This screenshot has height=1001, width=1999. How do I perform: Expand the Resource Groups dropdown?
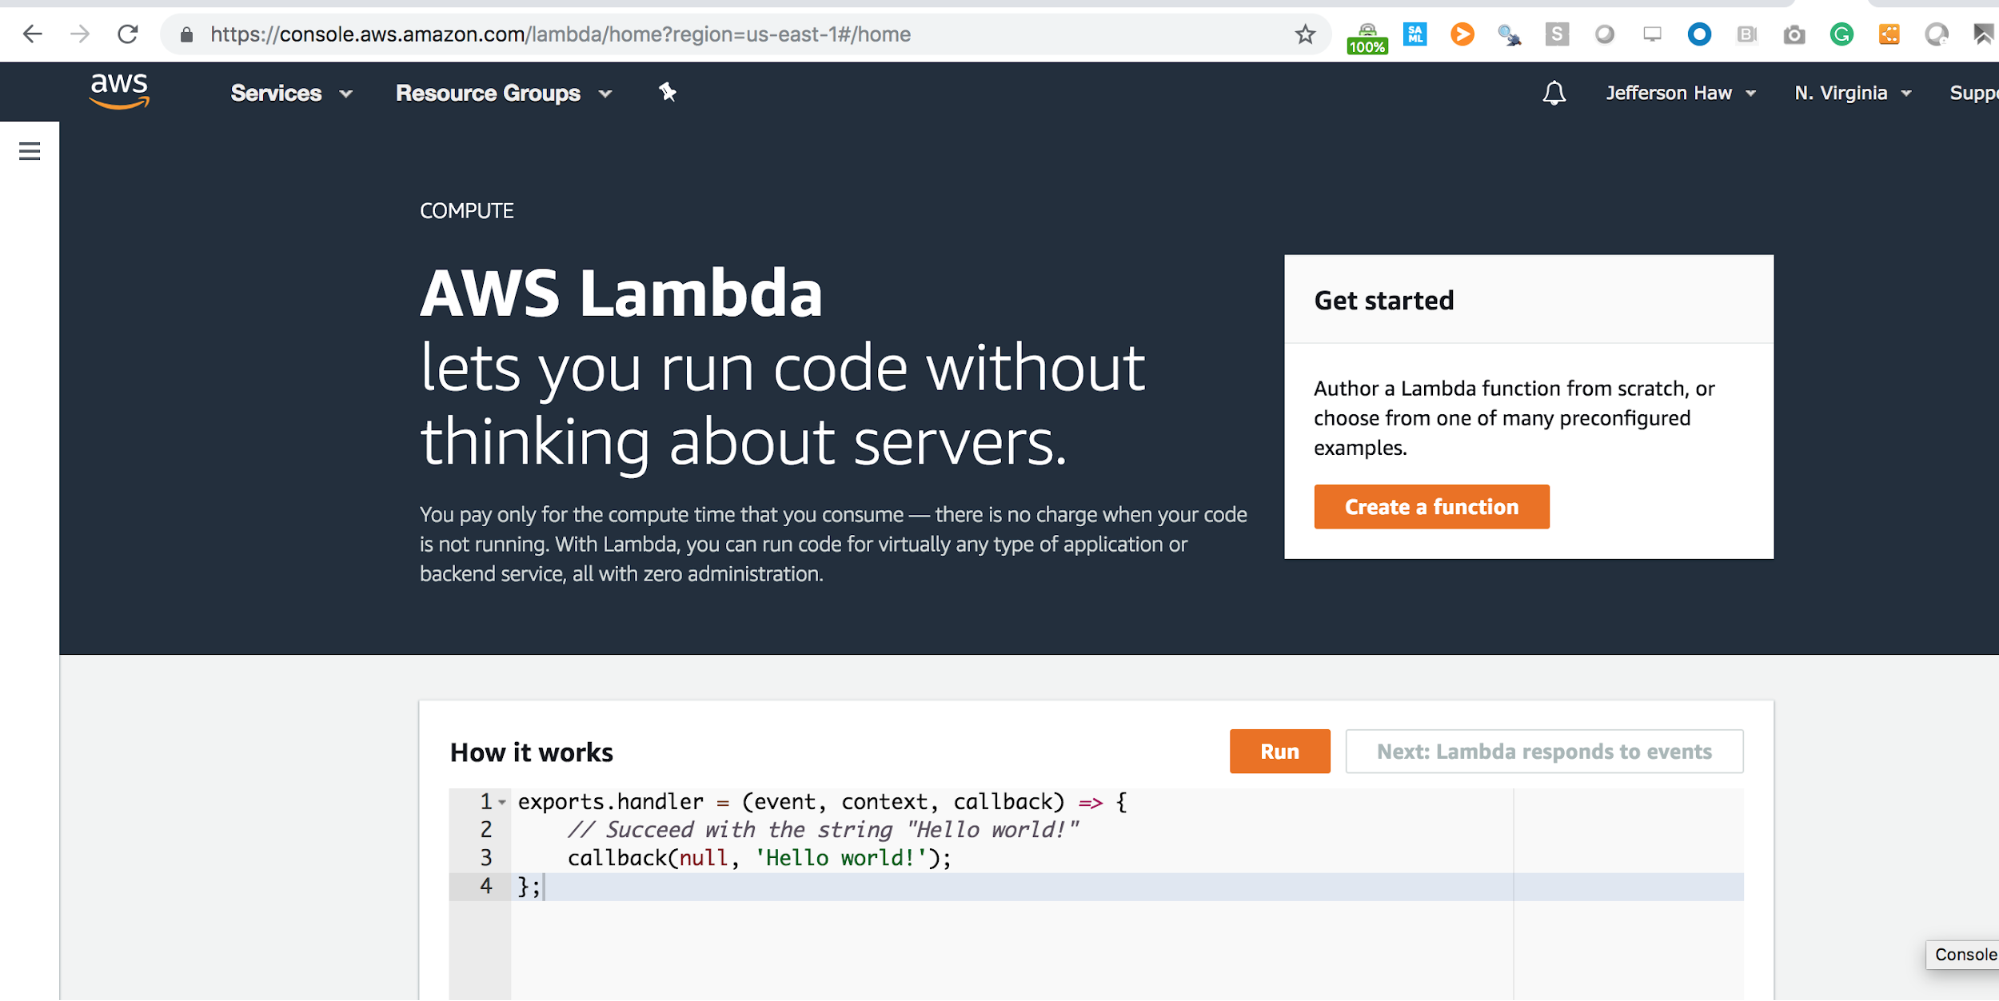point(503,93)
